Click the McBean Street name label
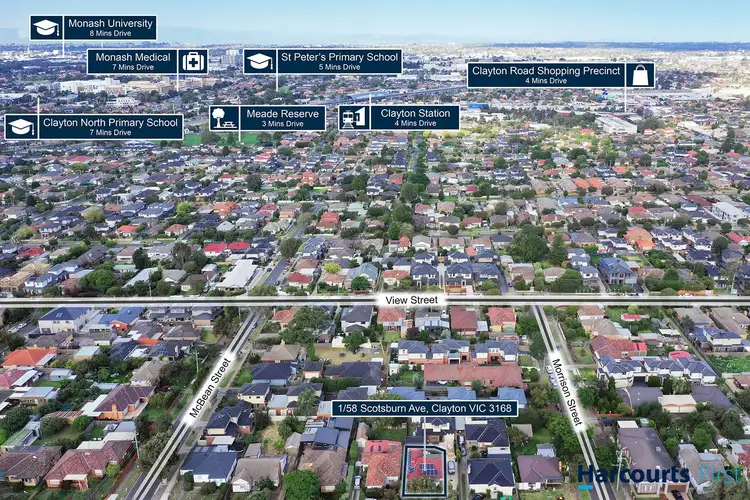 tap(210, 386)
